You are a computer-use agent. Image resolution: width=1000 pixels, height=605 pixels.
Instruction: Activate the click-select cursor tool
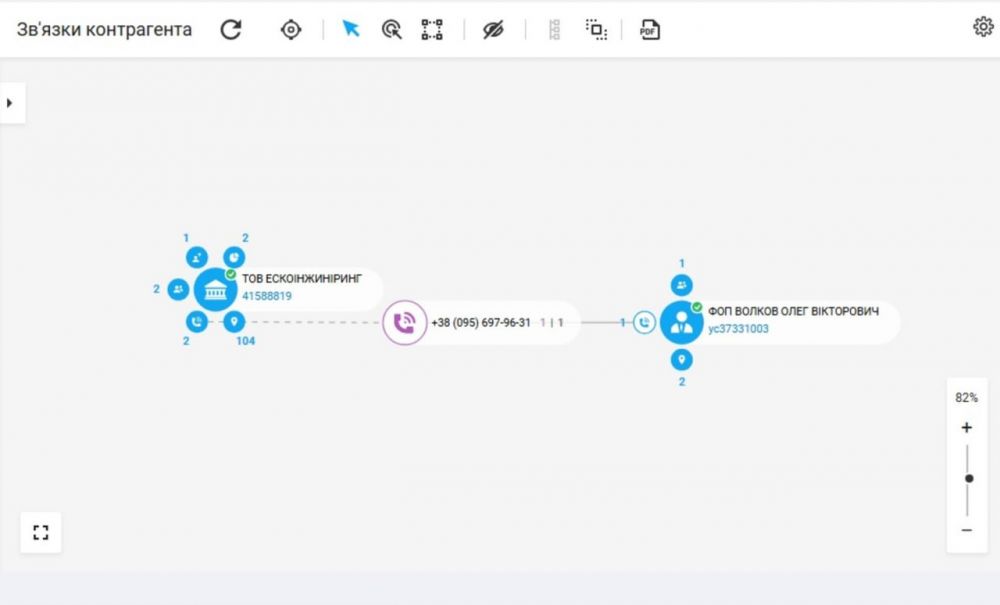click(392, 29)
